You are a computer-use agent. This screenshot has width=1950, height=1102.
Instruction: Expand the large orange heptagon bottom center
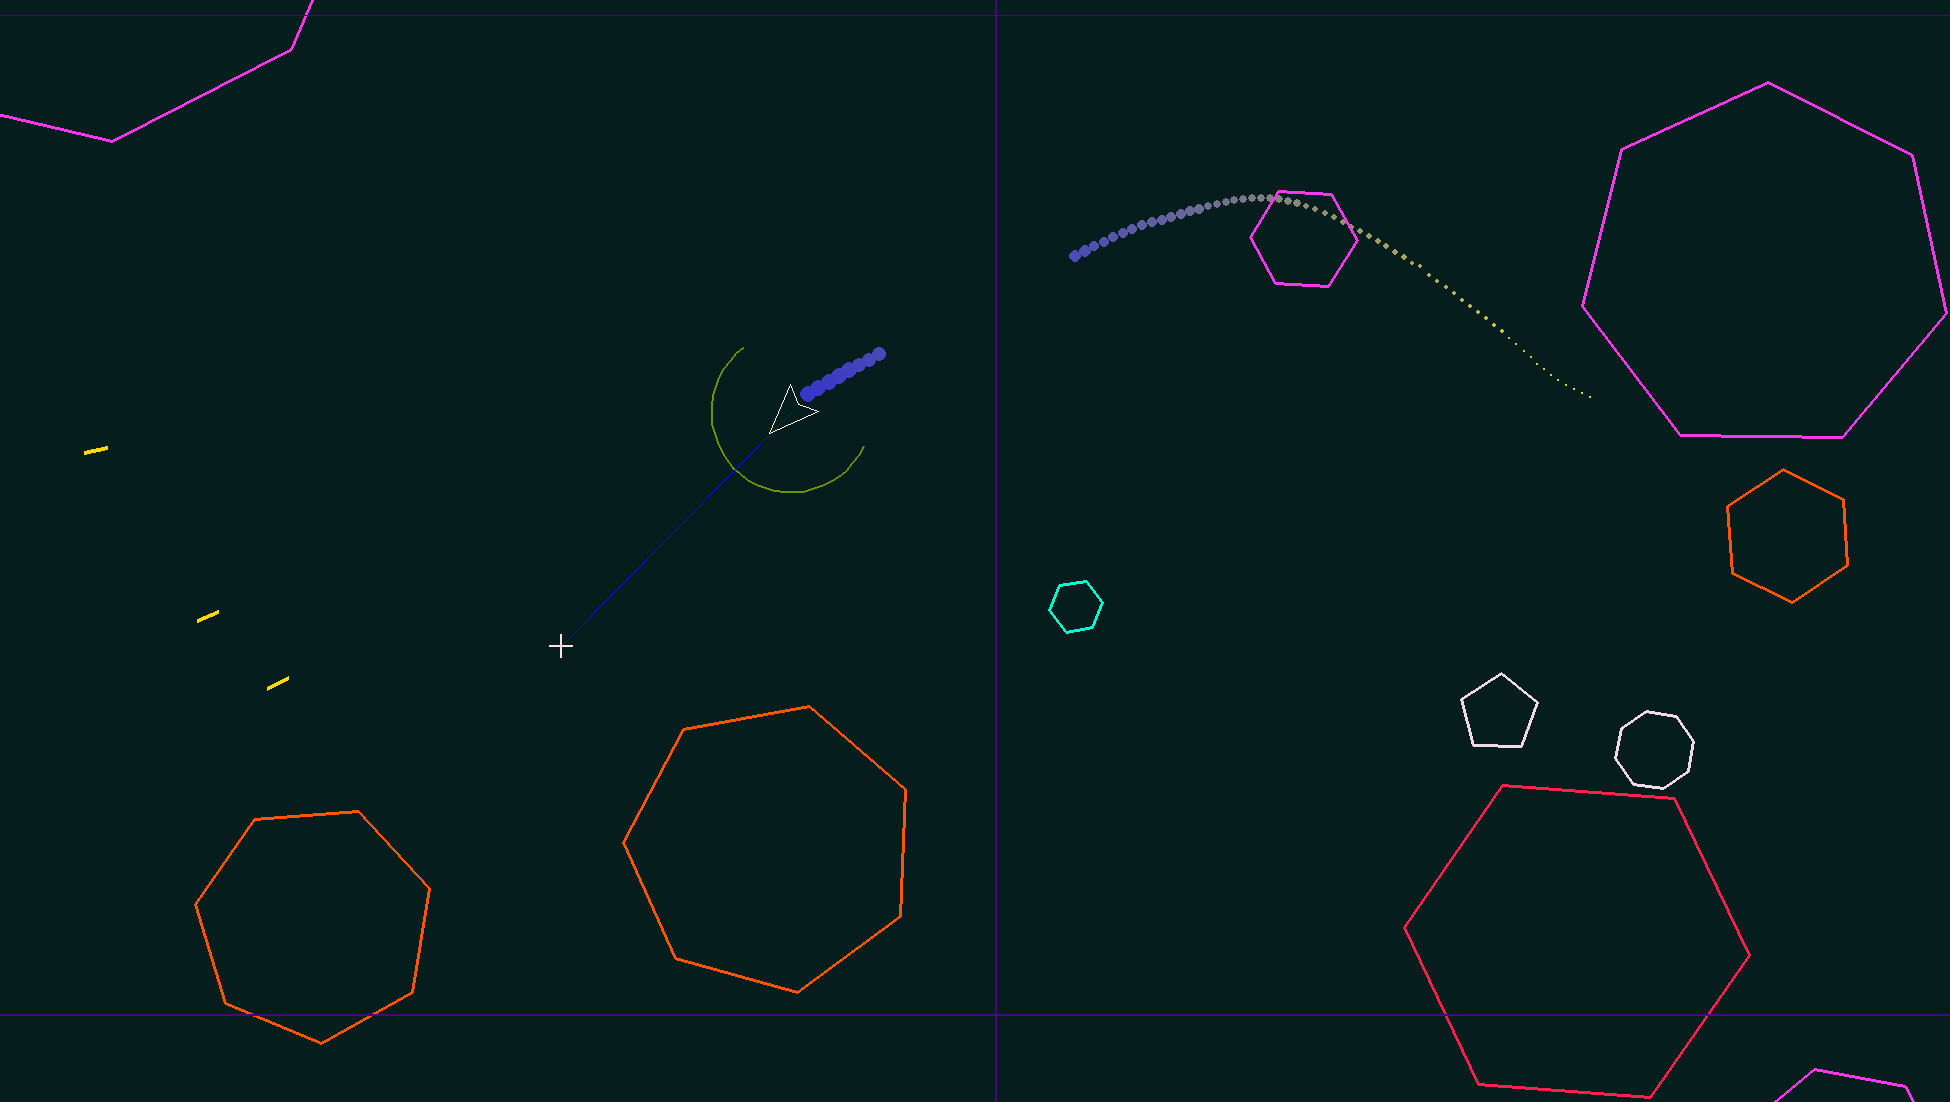766,847
